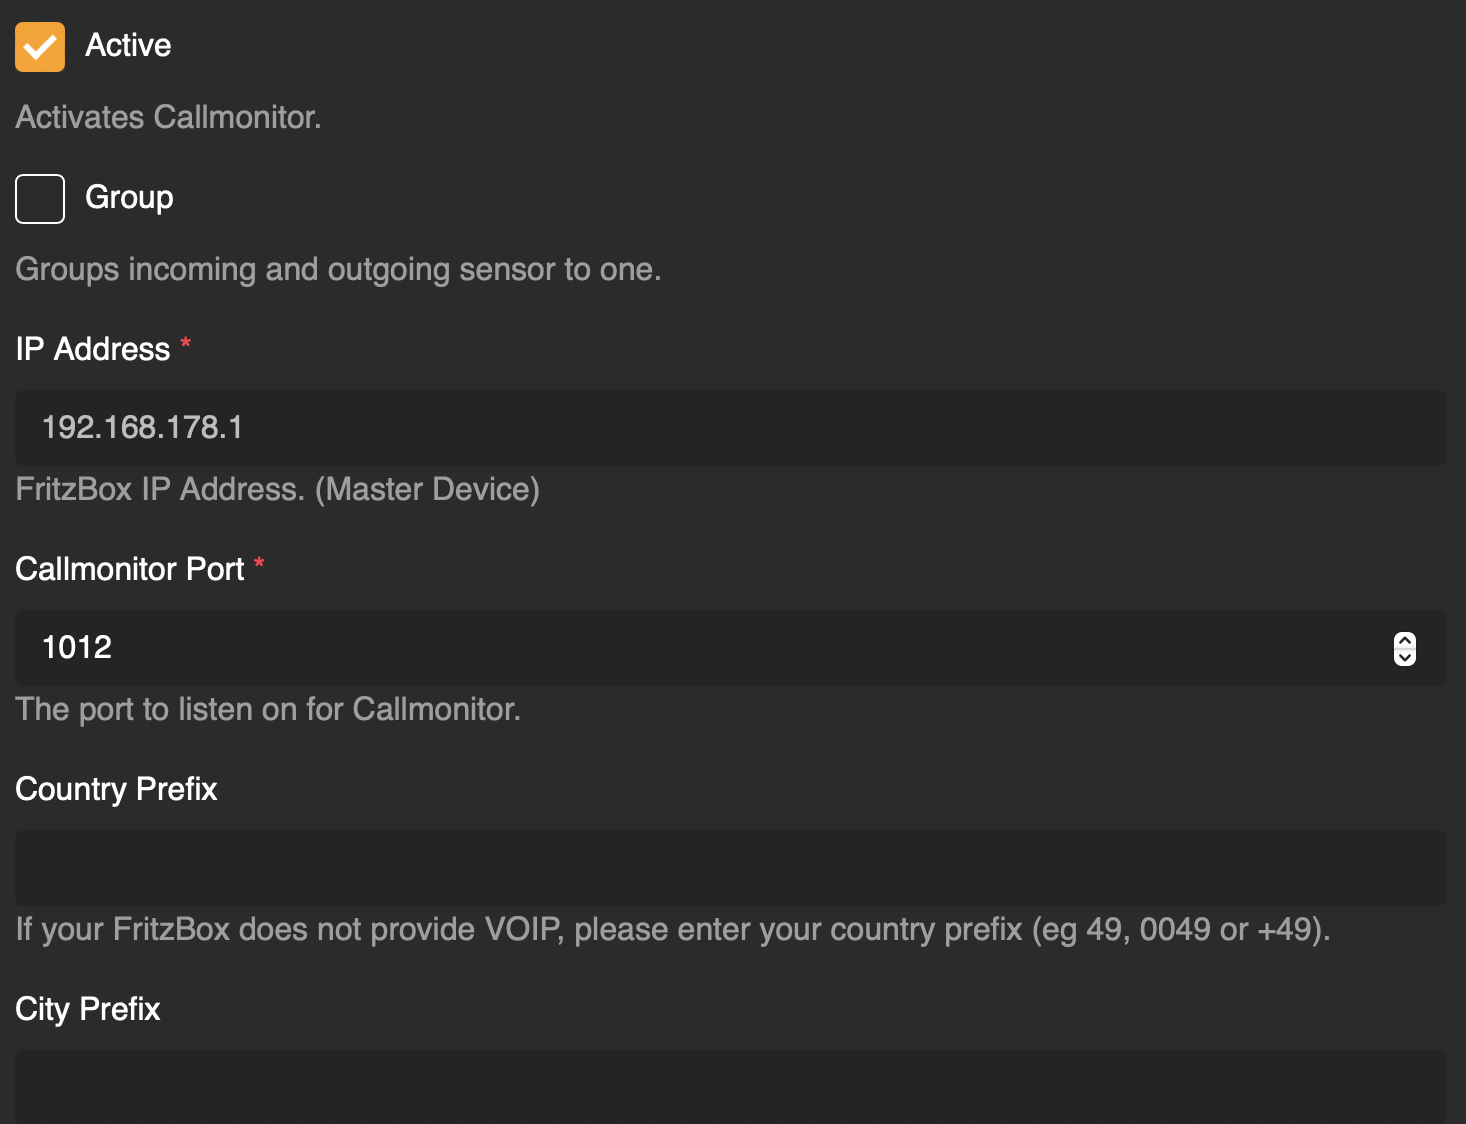Click the "Activates Callmonitor." description text
Screen dimensions: 1466x1124
[168, 117]
